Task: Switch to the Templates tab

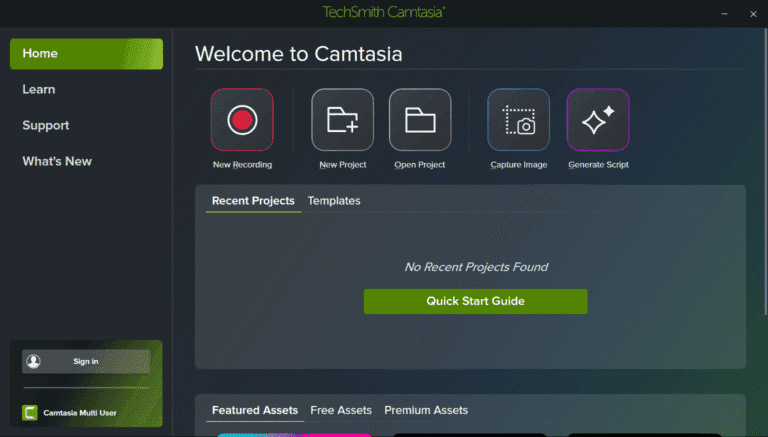Action: click(x=334, y=201)
